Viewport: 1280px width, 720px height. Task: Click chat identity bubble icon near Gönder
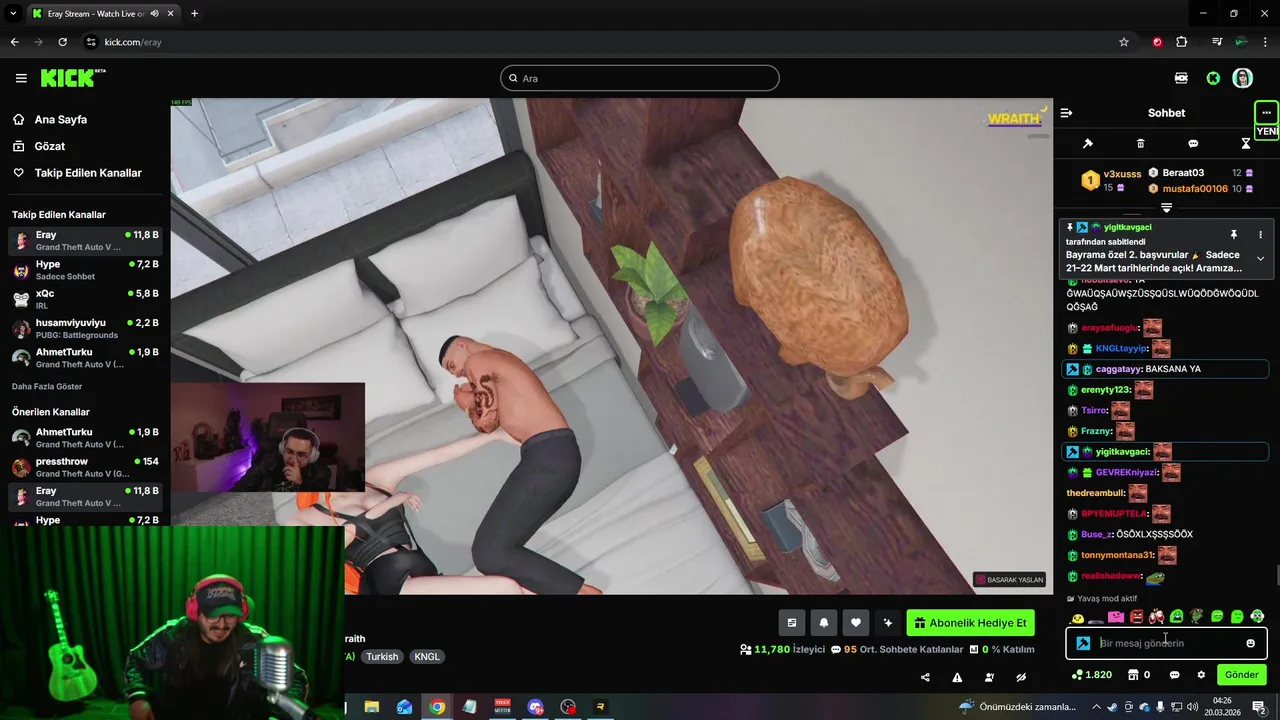point(1174,675)
